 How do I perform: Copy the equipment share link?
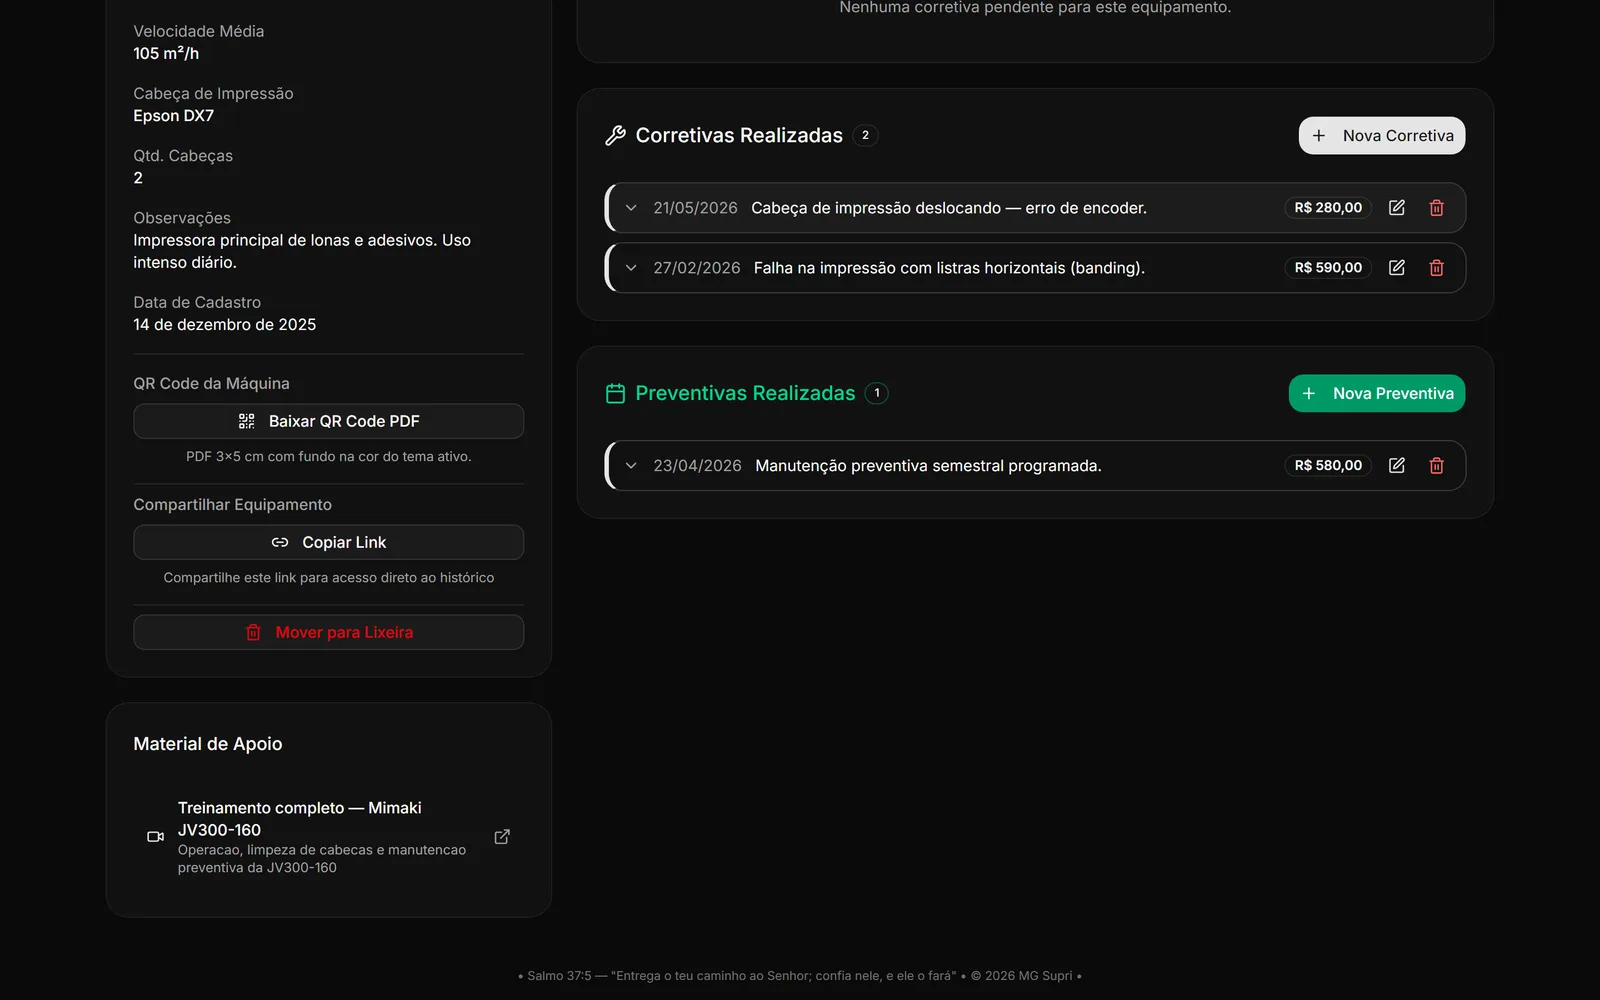328,542
